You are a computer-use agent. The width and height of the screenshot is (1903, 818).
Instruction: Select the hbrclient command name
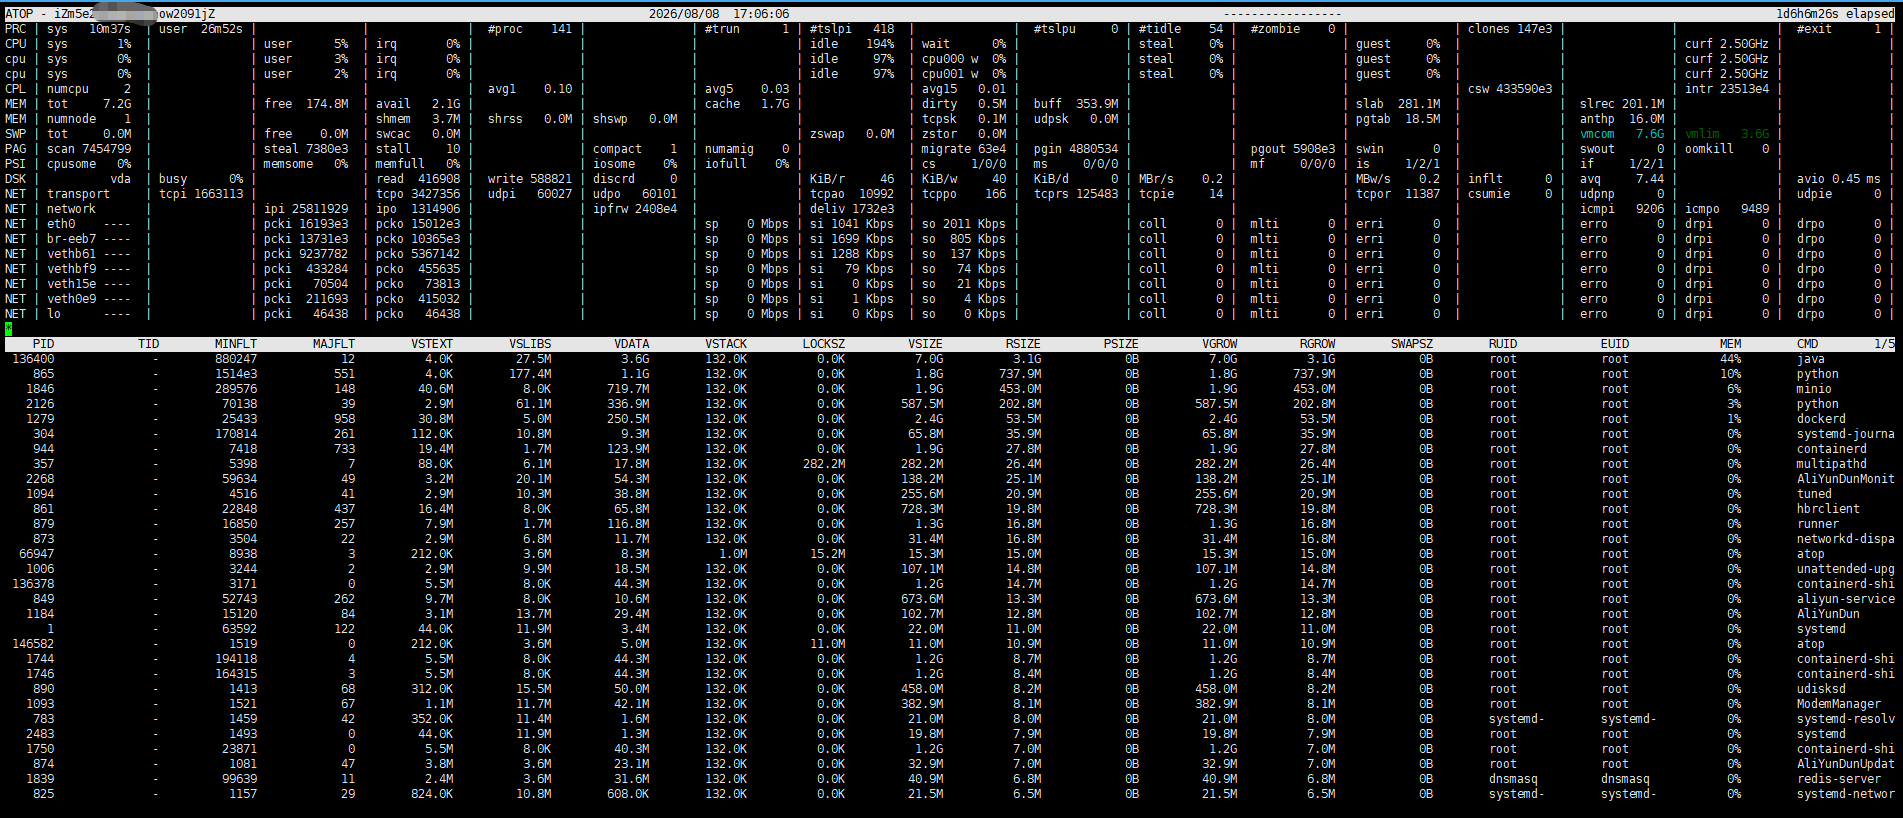[x=1828, y=509]
